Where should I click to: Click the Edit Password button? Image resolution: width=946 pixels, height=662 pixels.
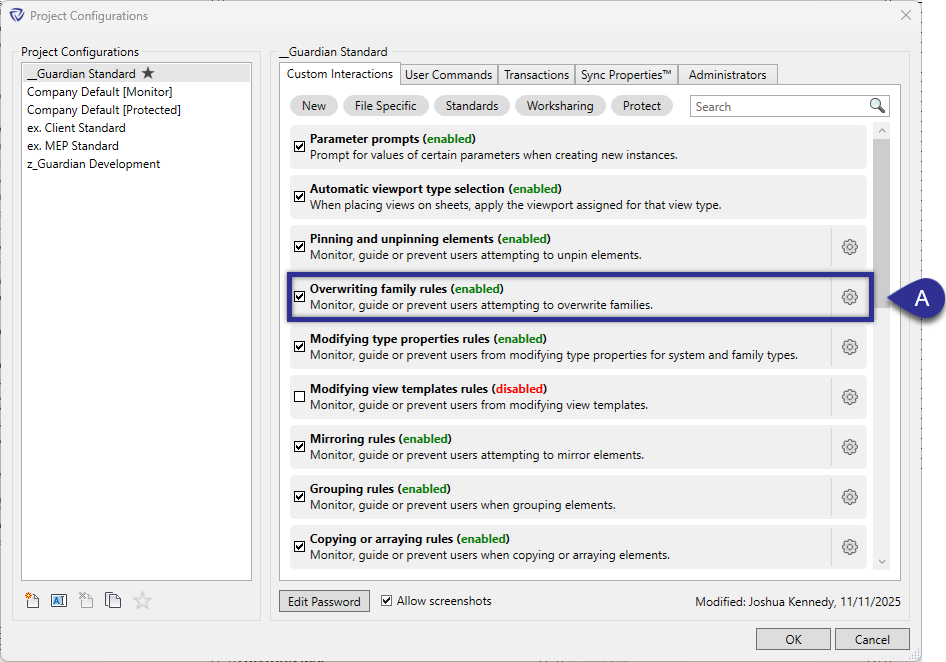coord(324,600)
